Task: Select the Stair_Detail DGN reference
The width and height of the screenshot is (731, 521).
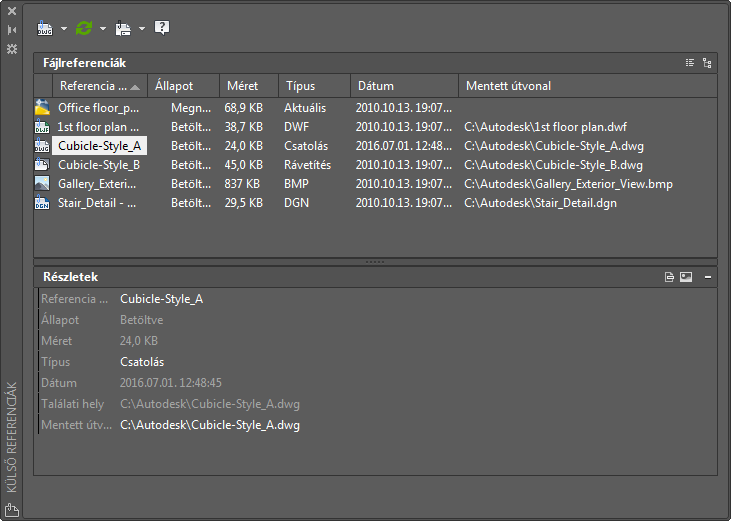Action: coord(97,203)
